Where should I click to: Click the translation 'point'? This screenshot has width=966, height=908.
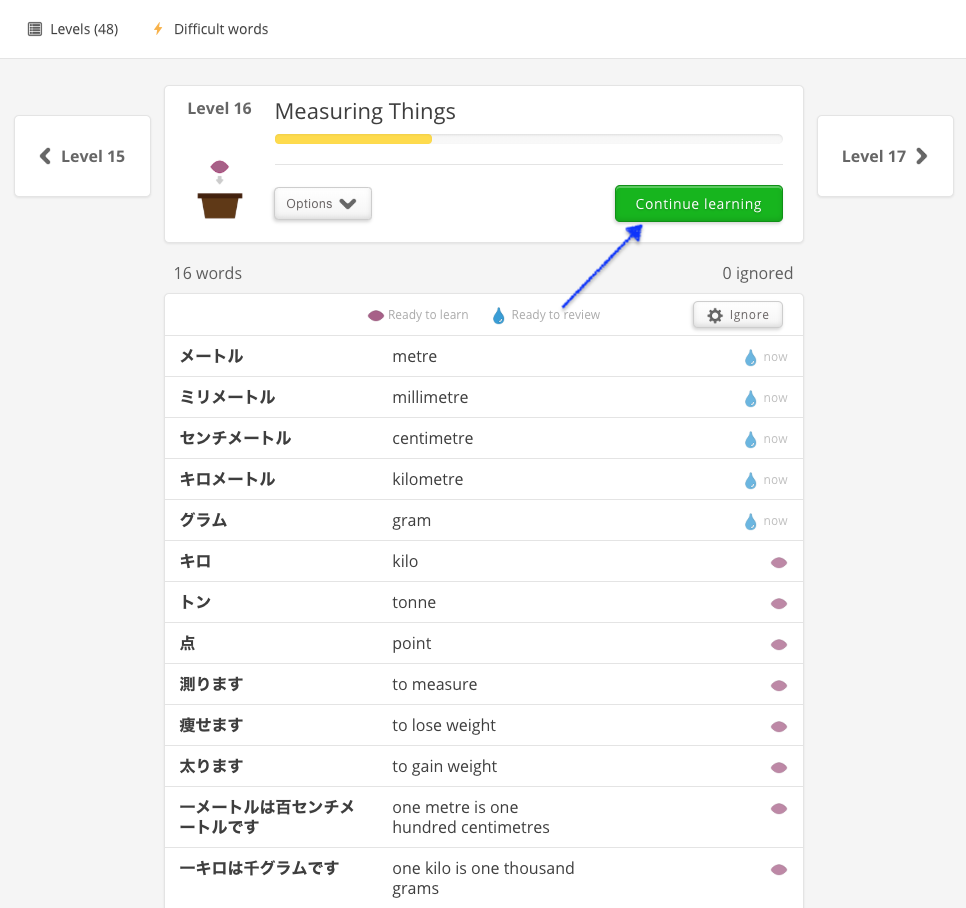coord(412,644)
